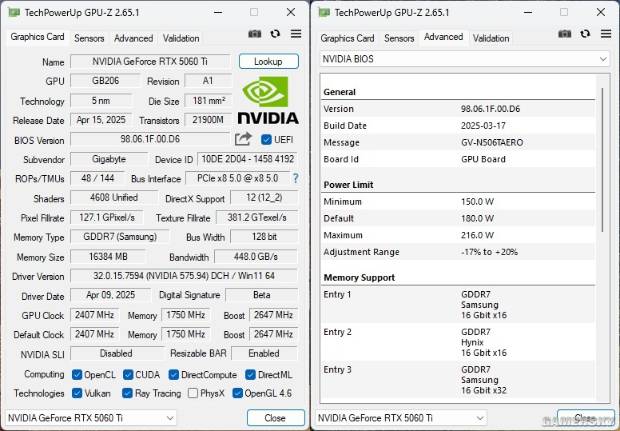Open the NVIDIA BIOS category dropdown
The width and height of the screenshot is (620, 431).
click(x=465, y=59)
